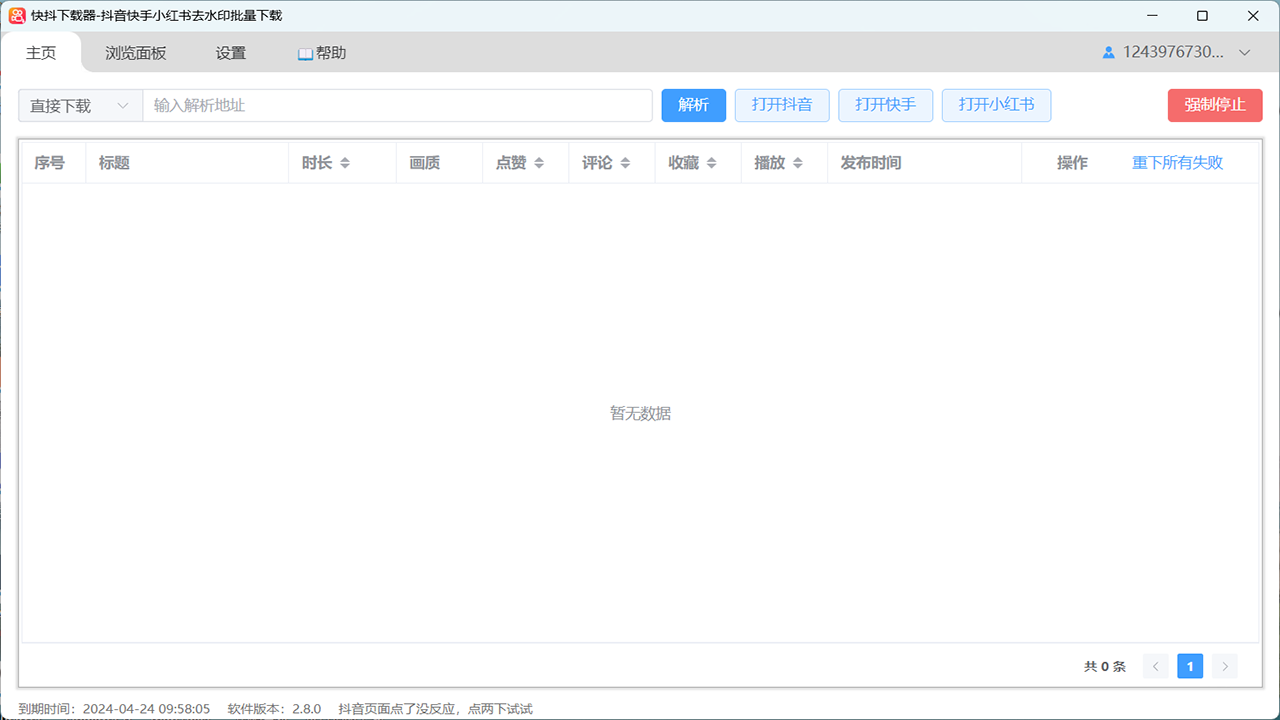Click the 重下所有失败 retry link
1280x720 pixels.
pos(1178,162)
